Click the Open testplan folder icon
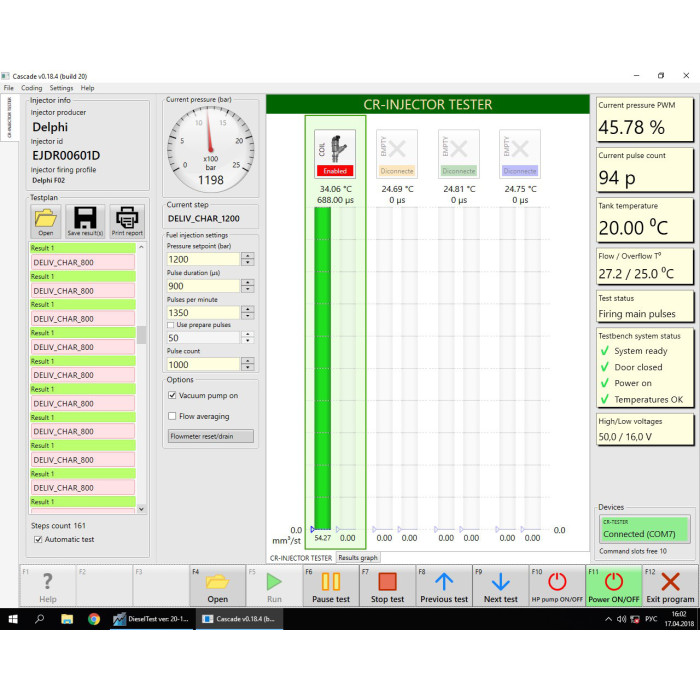This screenshot has width=700, height=700. (46, 220)
